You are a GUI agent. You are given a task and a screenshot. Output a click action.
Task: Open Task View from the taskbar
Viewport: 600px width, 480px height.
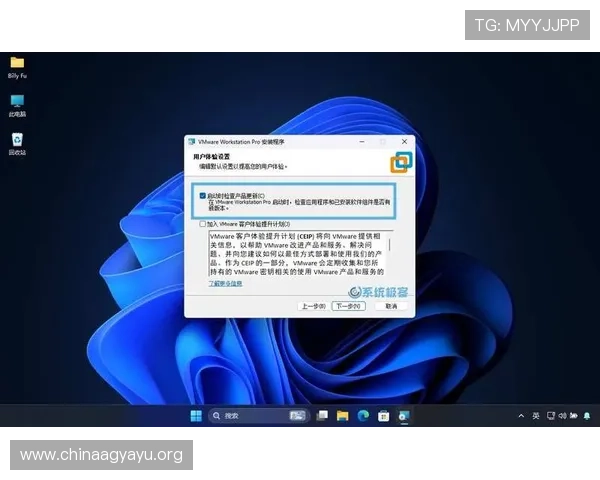coord(322,416)
